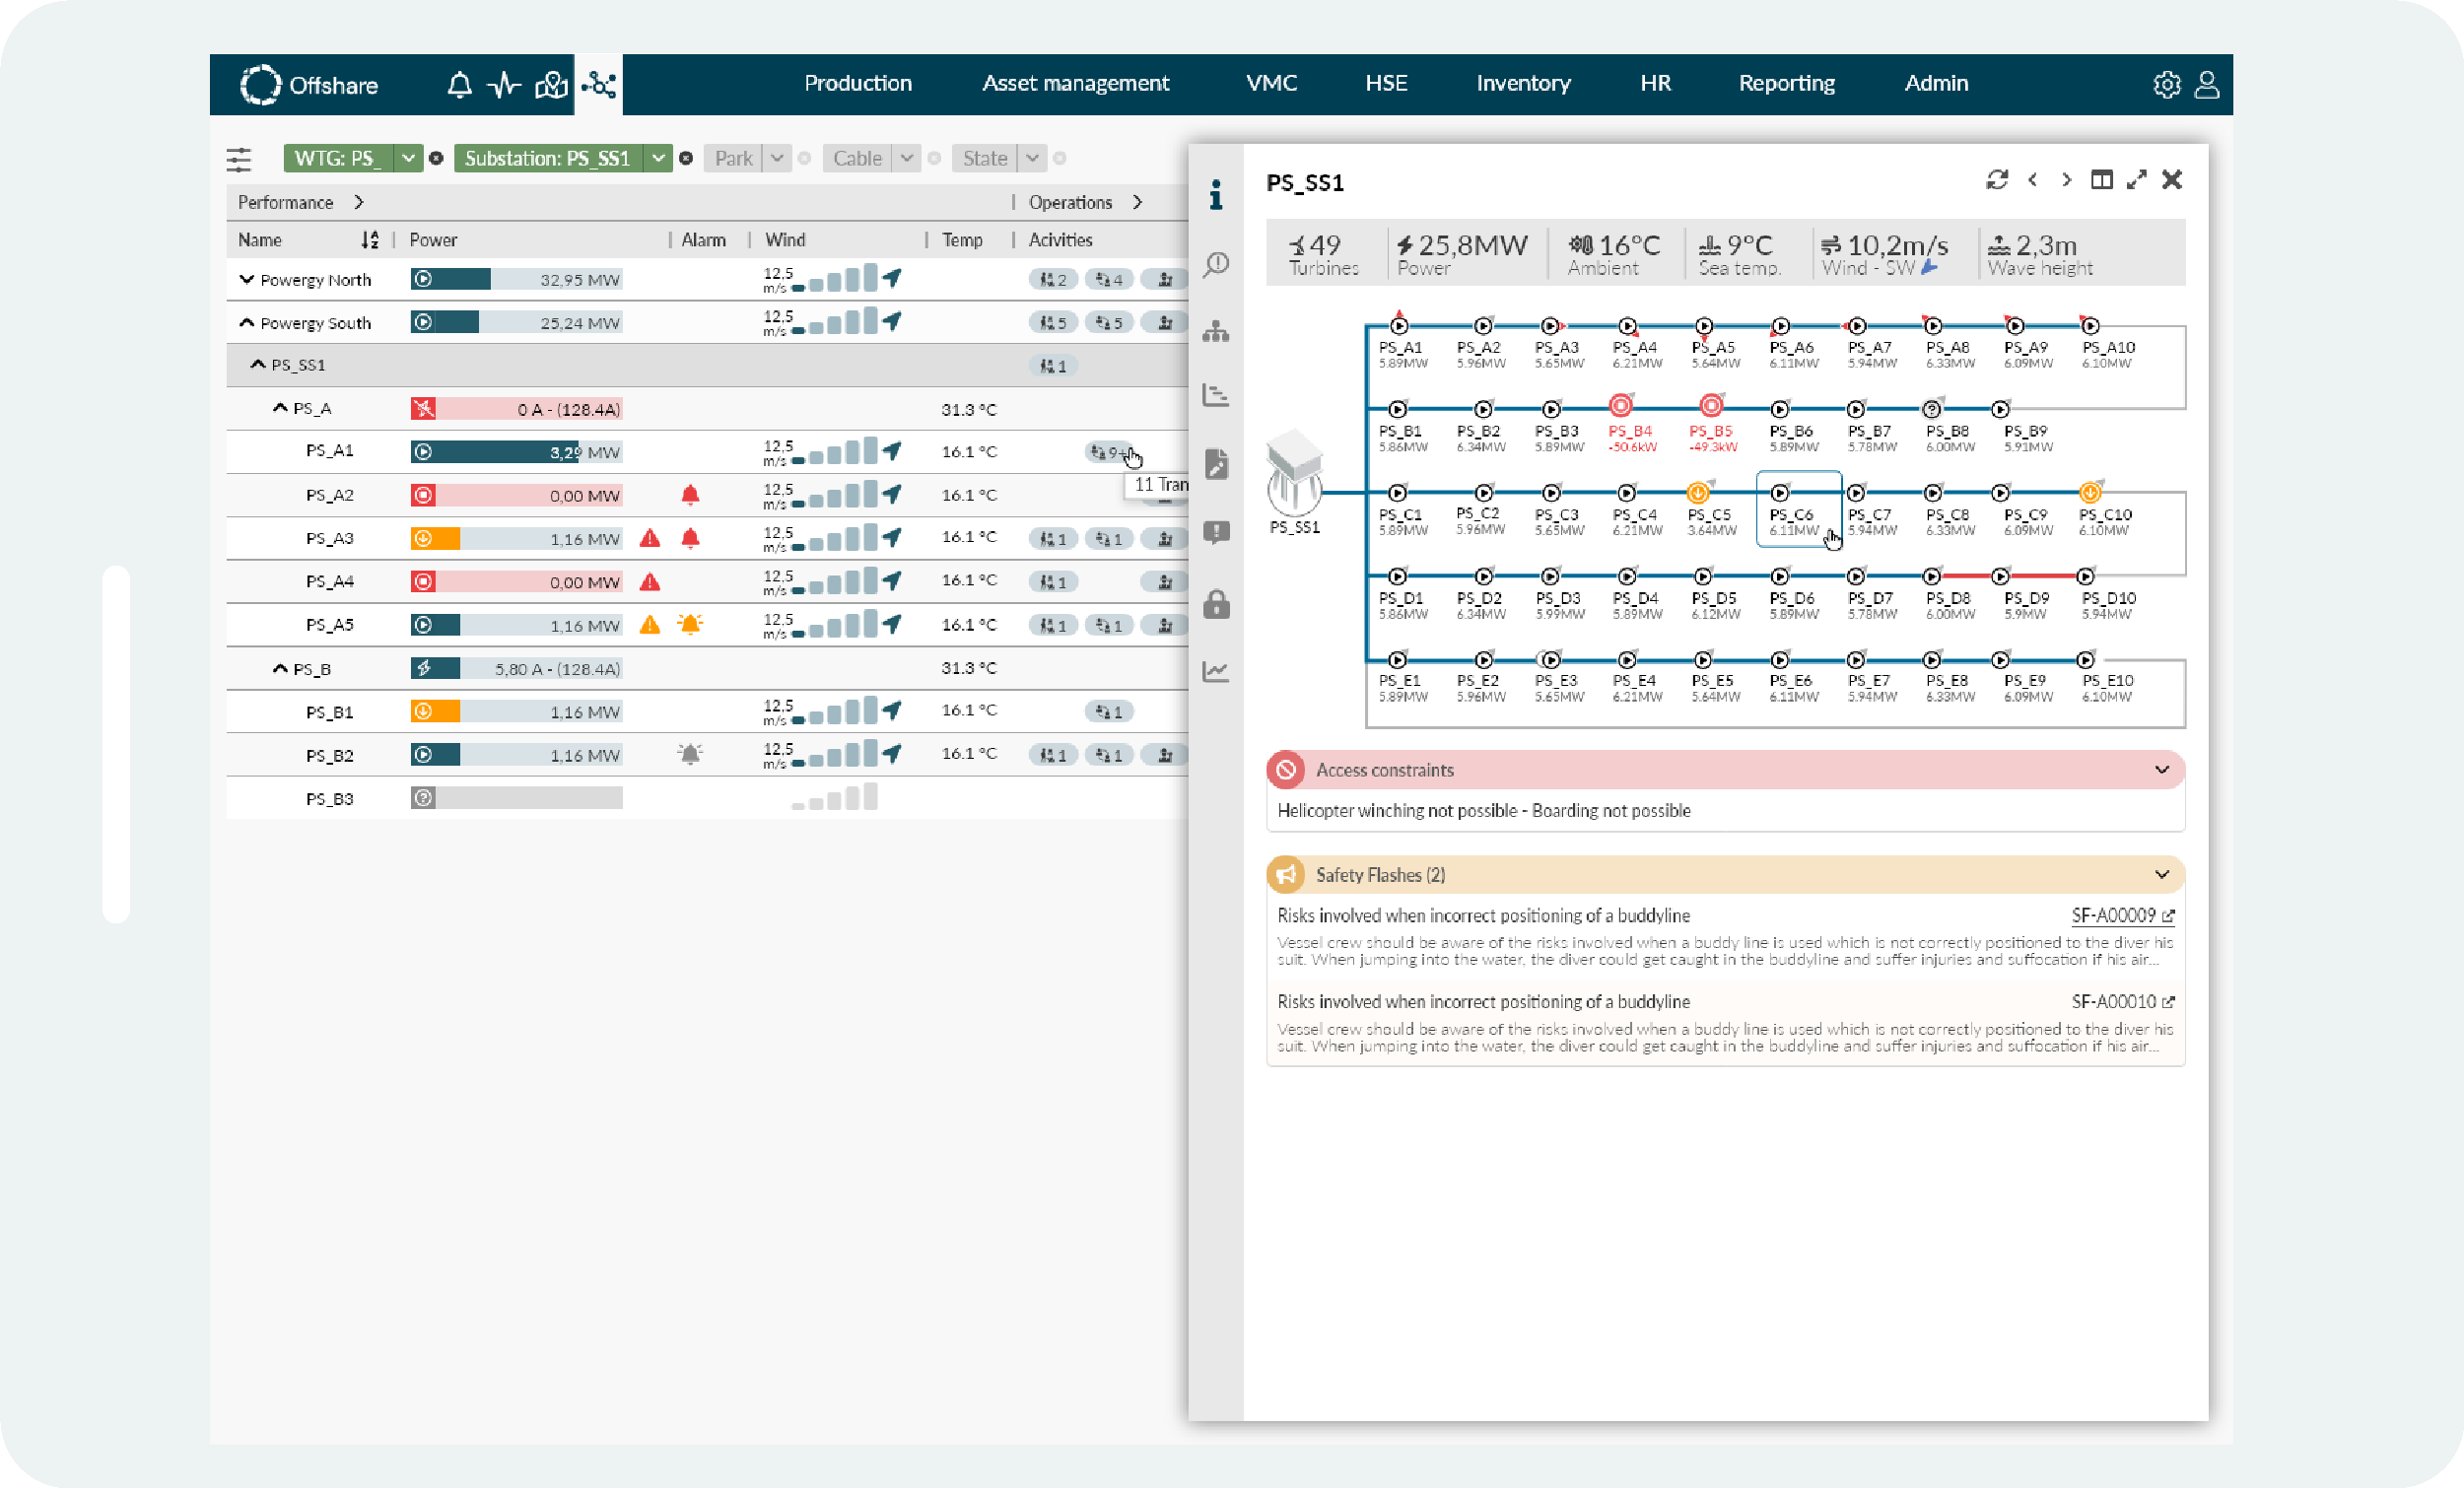Open the WTG: PS_ filter dropdown
The image size is (2464, 1488).
407,159
